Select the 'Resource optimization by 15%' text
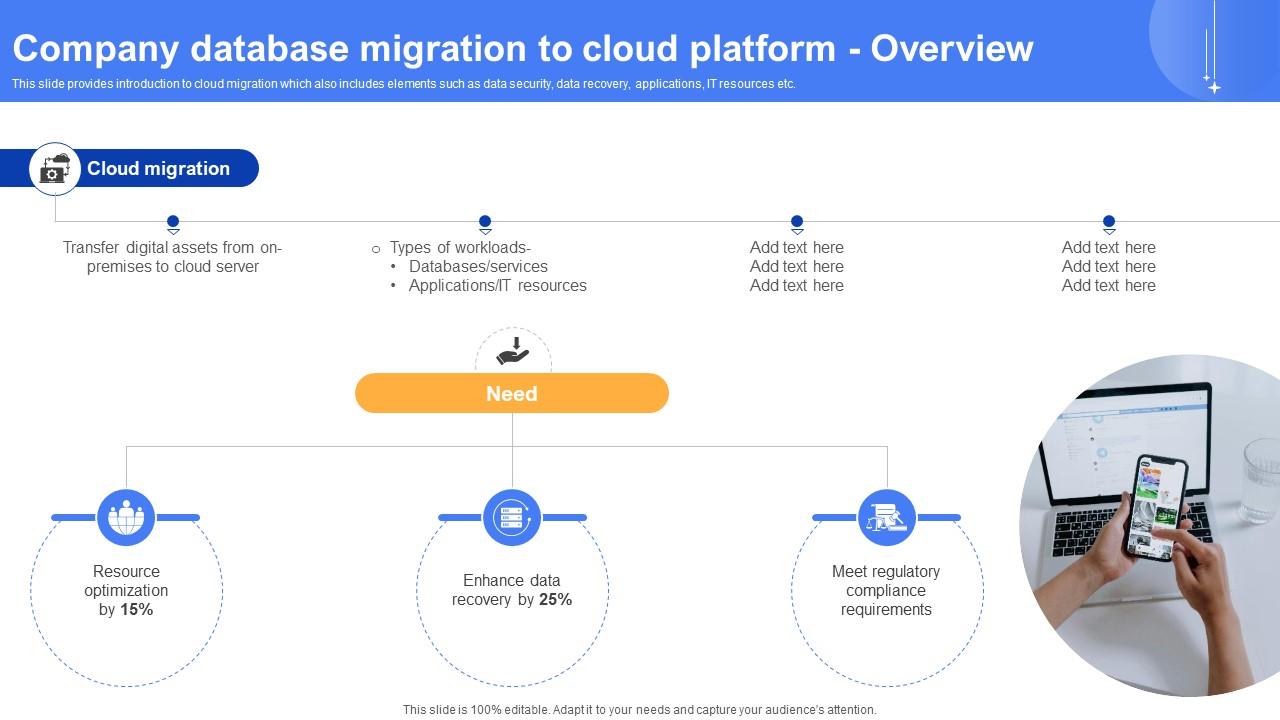 126,590
